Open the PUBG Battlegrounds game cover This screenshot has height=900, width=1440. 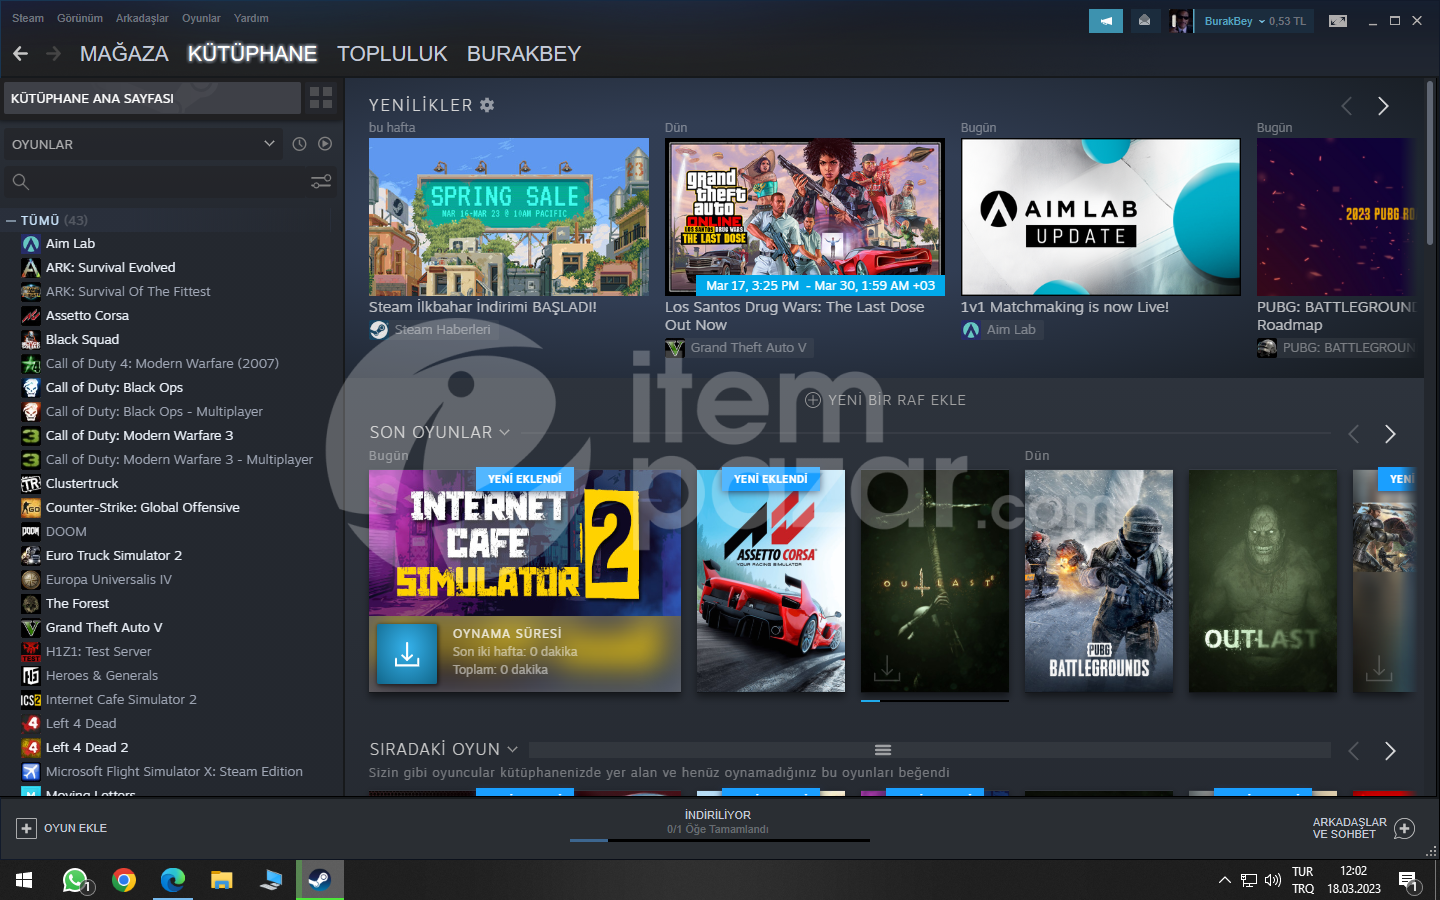1099,581
